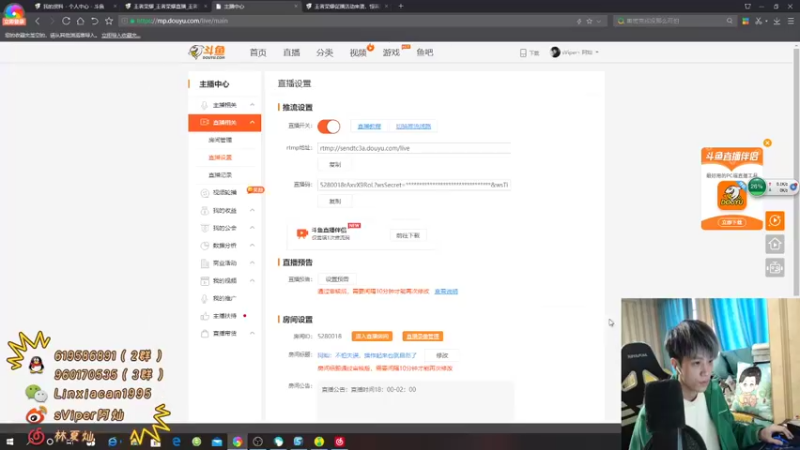Image resolution: width=800 pixels, height=450 pixels.
Task: Expand the 我的公会 sidebar section
Action: [252, 228]
